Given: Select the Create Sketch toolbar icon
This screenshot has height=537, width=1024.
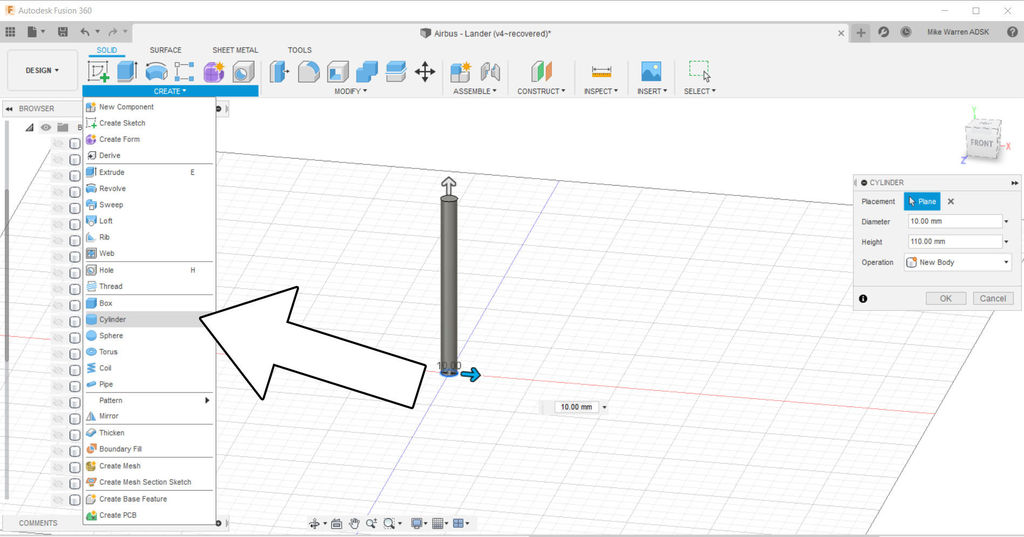Looking at the screenshot, I should (99, 71).
